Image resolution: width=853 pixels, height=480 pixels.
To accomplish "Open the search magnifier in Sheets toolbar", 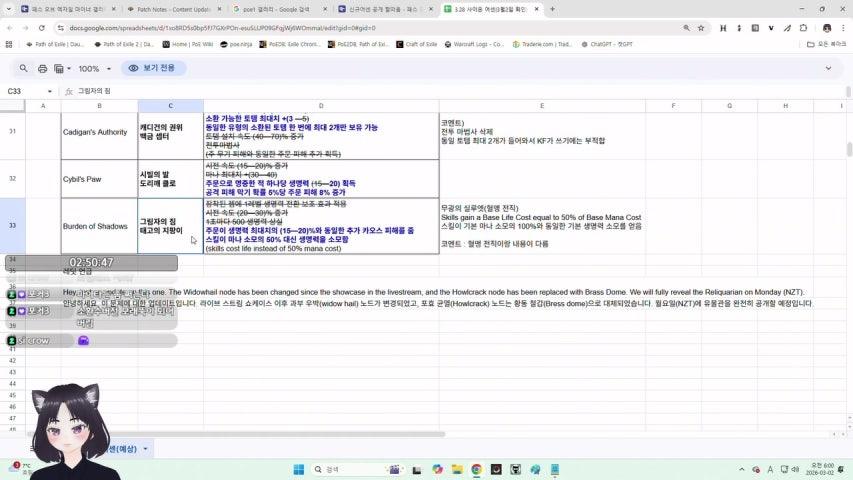I will pos(23,68).
